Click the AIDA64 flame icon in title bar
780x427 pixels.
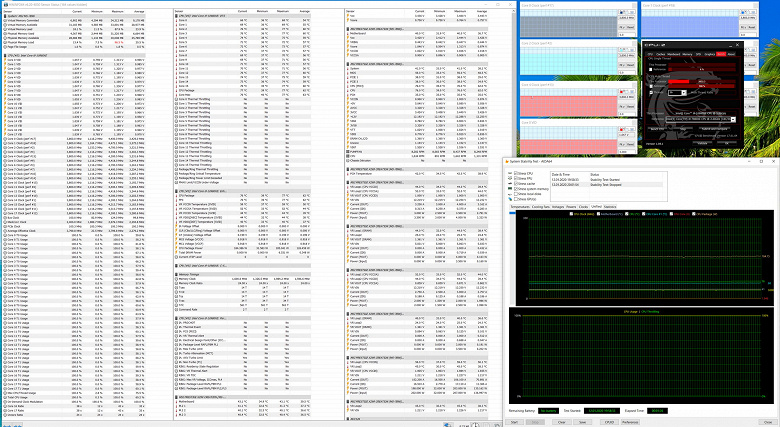506,160
